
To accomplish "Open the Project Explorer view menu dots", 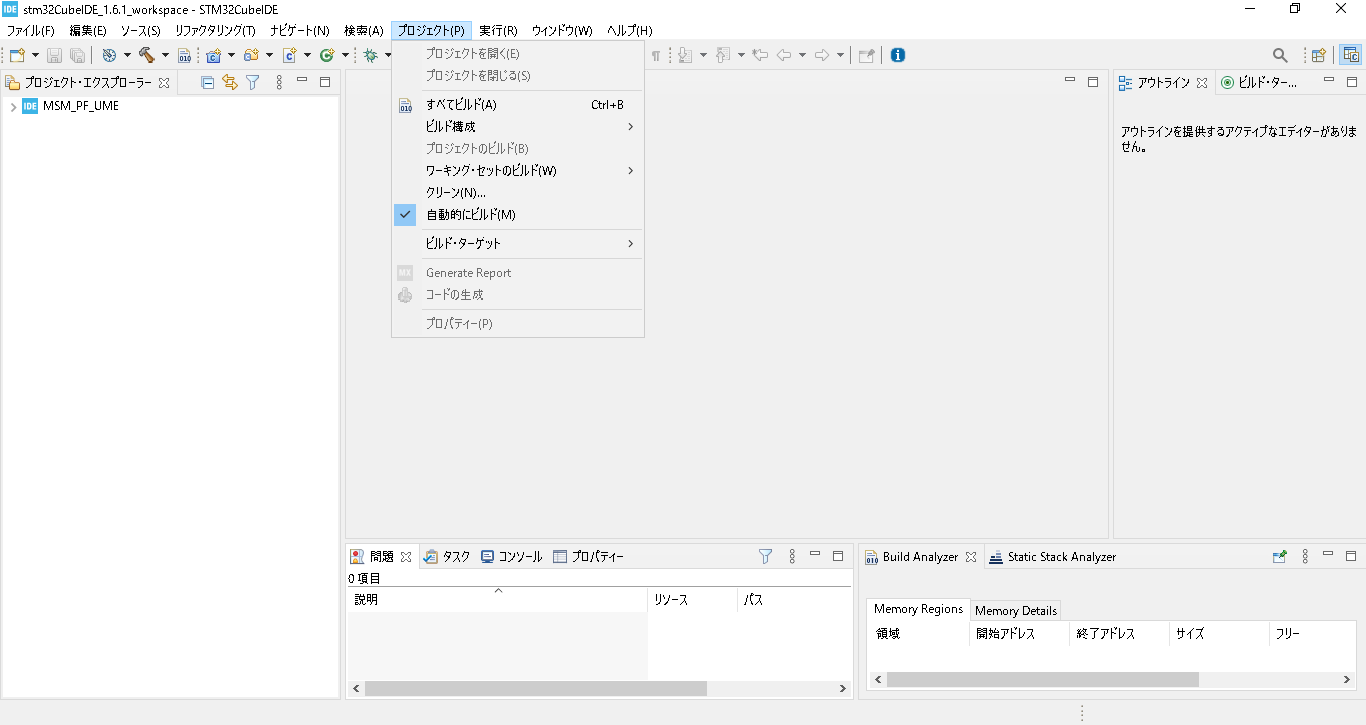I will tap(279, 82).
